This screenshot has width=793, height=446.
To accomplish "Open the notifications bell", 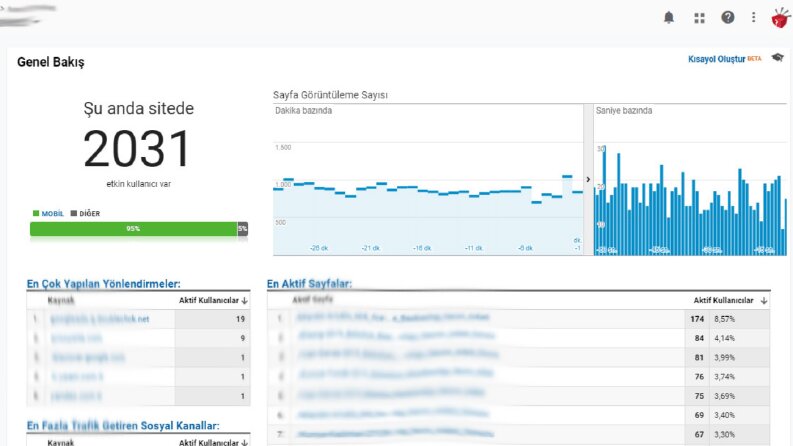I will [x=669, y=18].
